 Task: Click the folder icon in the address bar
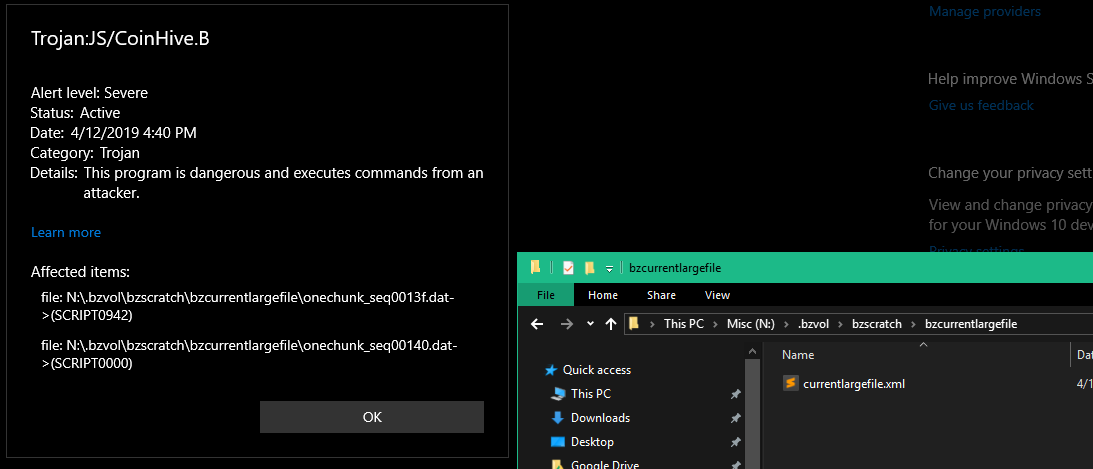click(634, 323)
